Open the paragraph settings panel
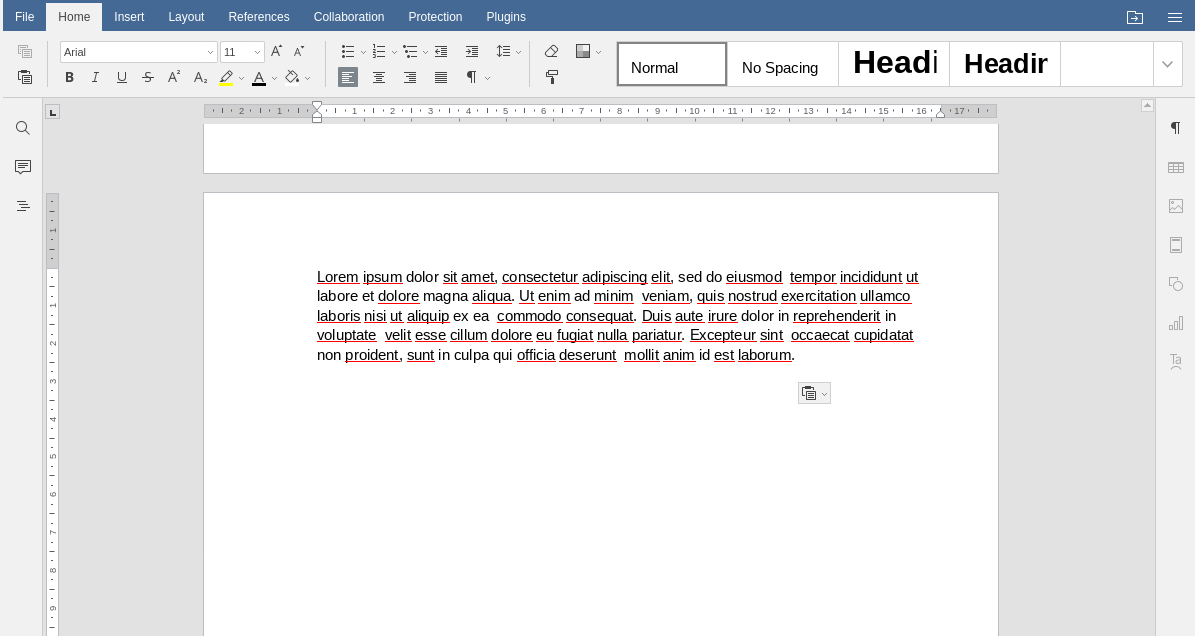 [x=1176, y=128]
